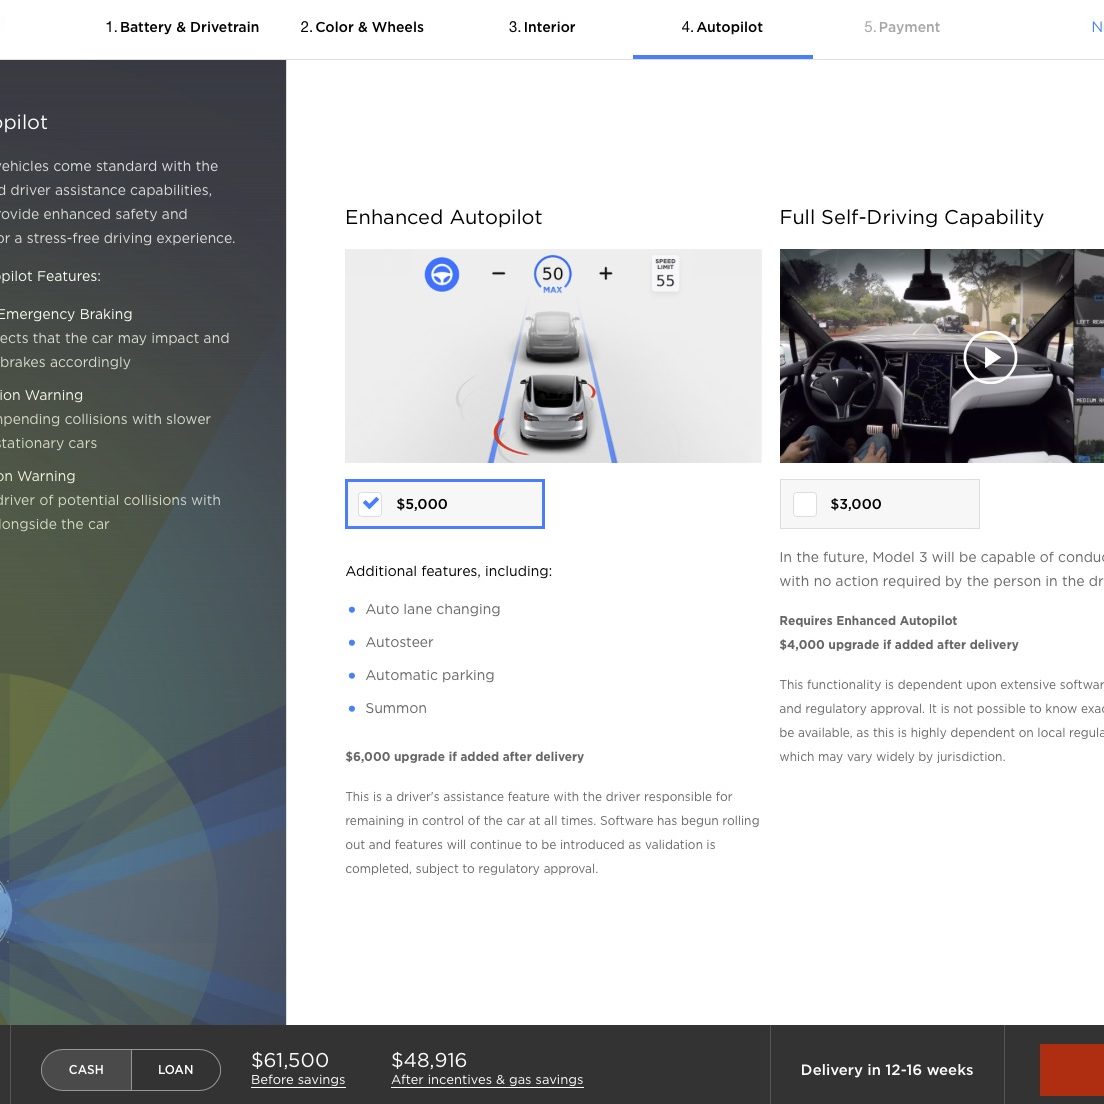
Task: Click the plus speed icon
Action: pyautogui.click(x=606, y=273)
